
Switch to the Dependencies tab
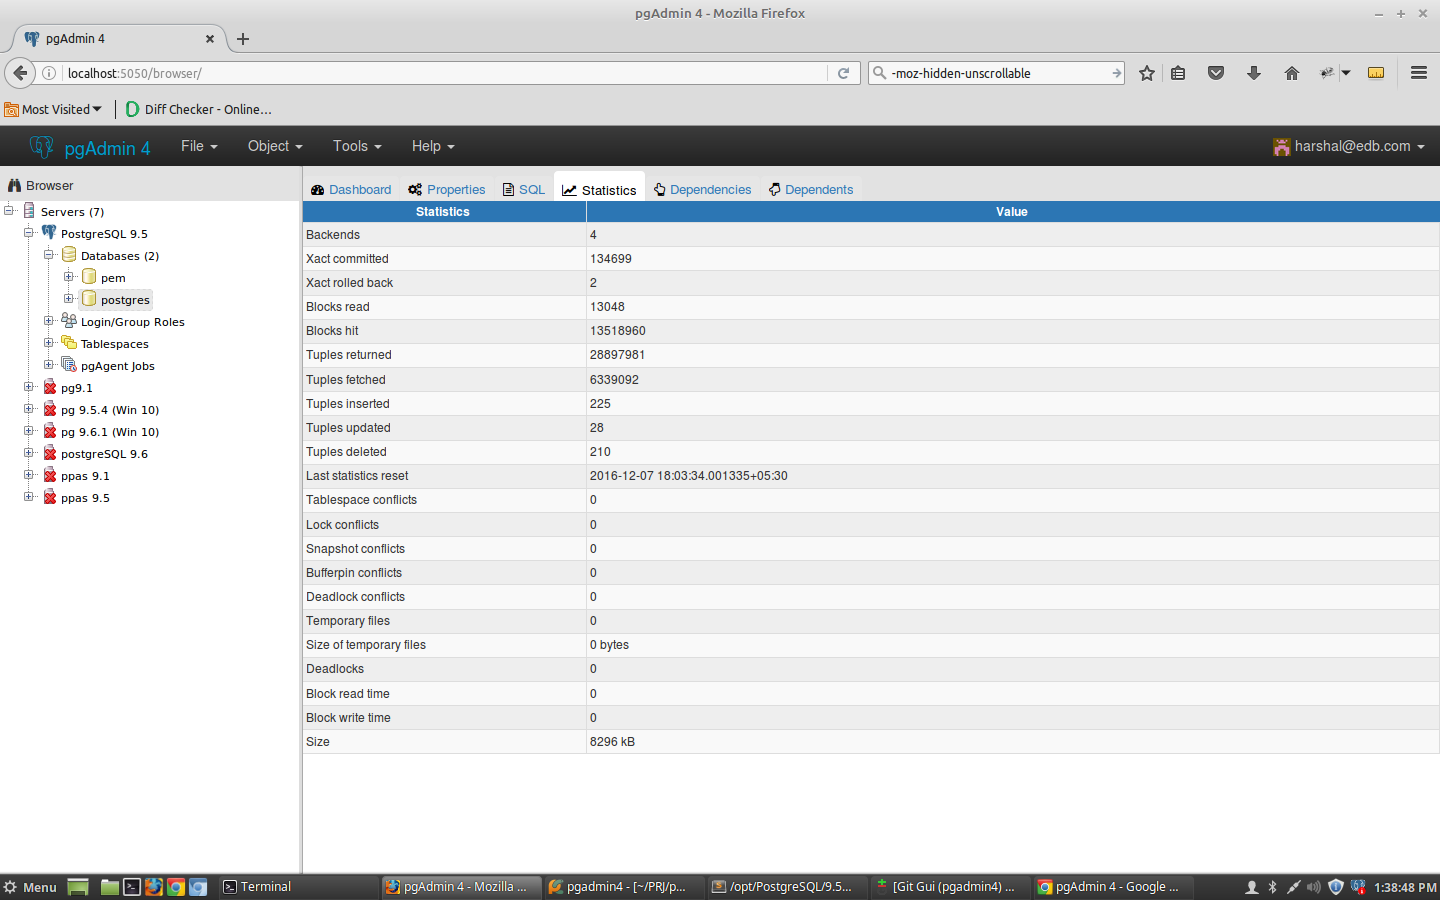point(702,190)
